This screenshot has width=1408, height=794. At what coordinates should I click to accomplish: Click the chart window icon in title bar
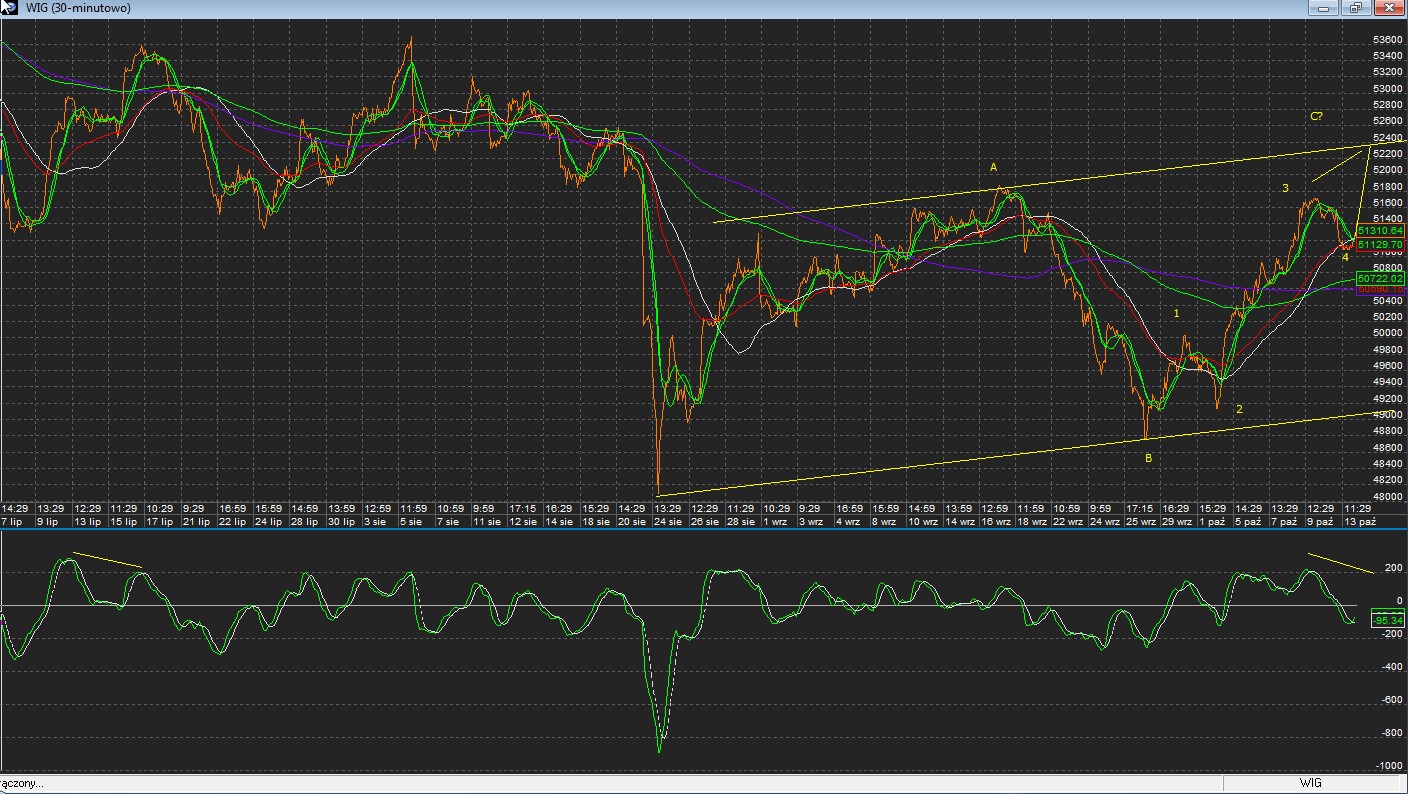(x=8, y=8)
